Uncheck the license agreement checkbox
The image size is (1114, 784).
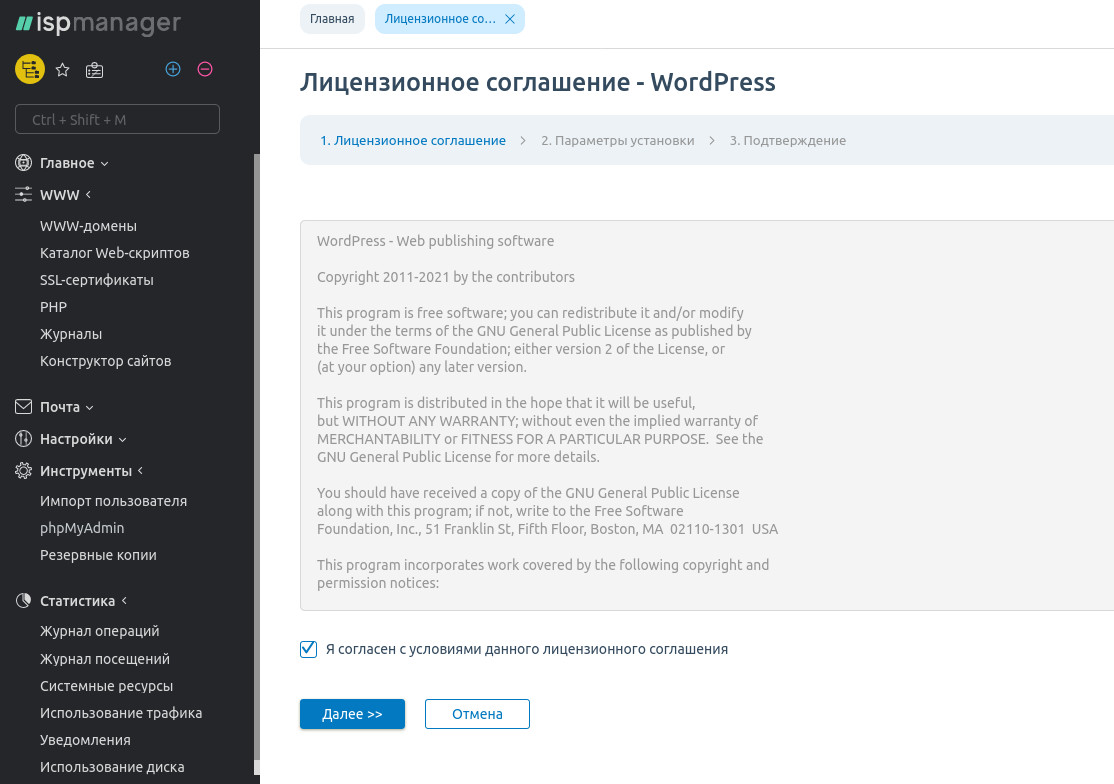(308, 649)
